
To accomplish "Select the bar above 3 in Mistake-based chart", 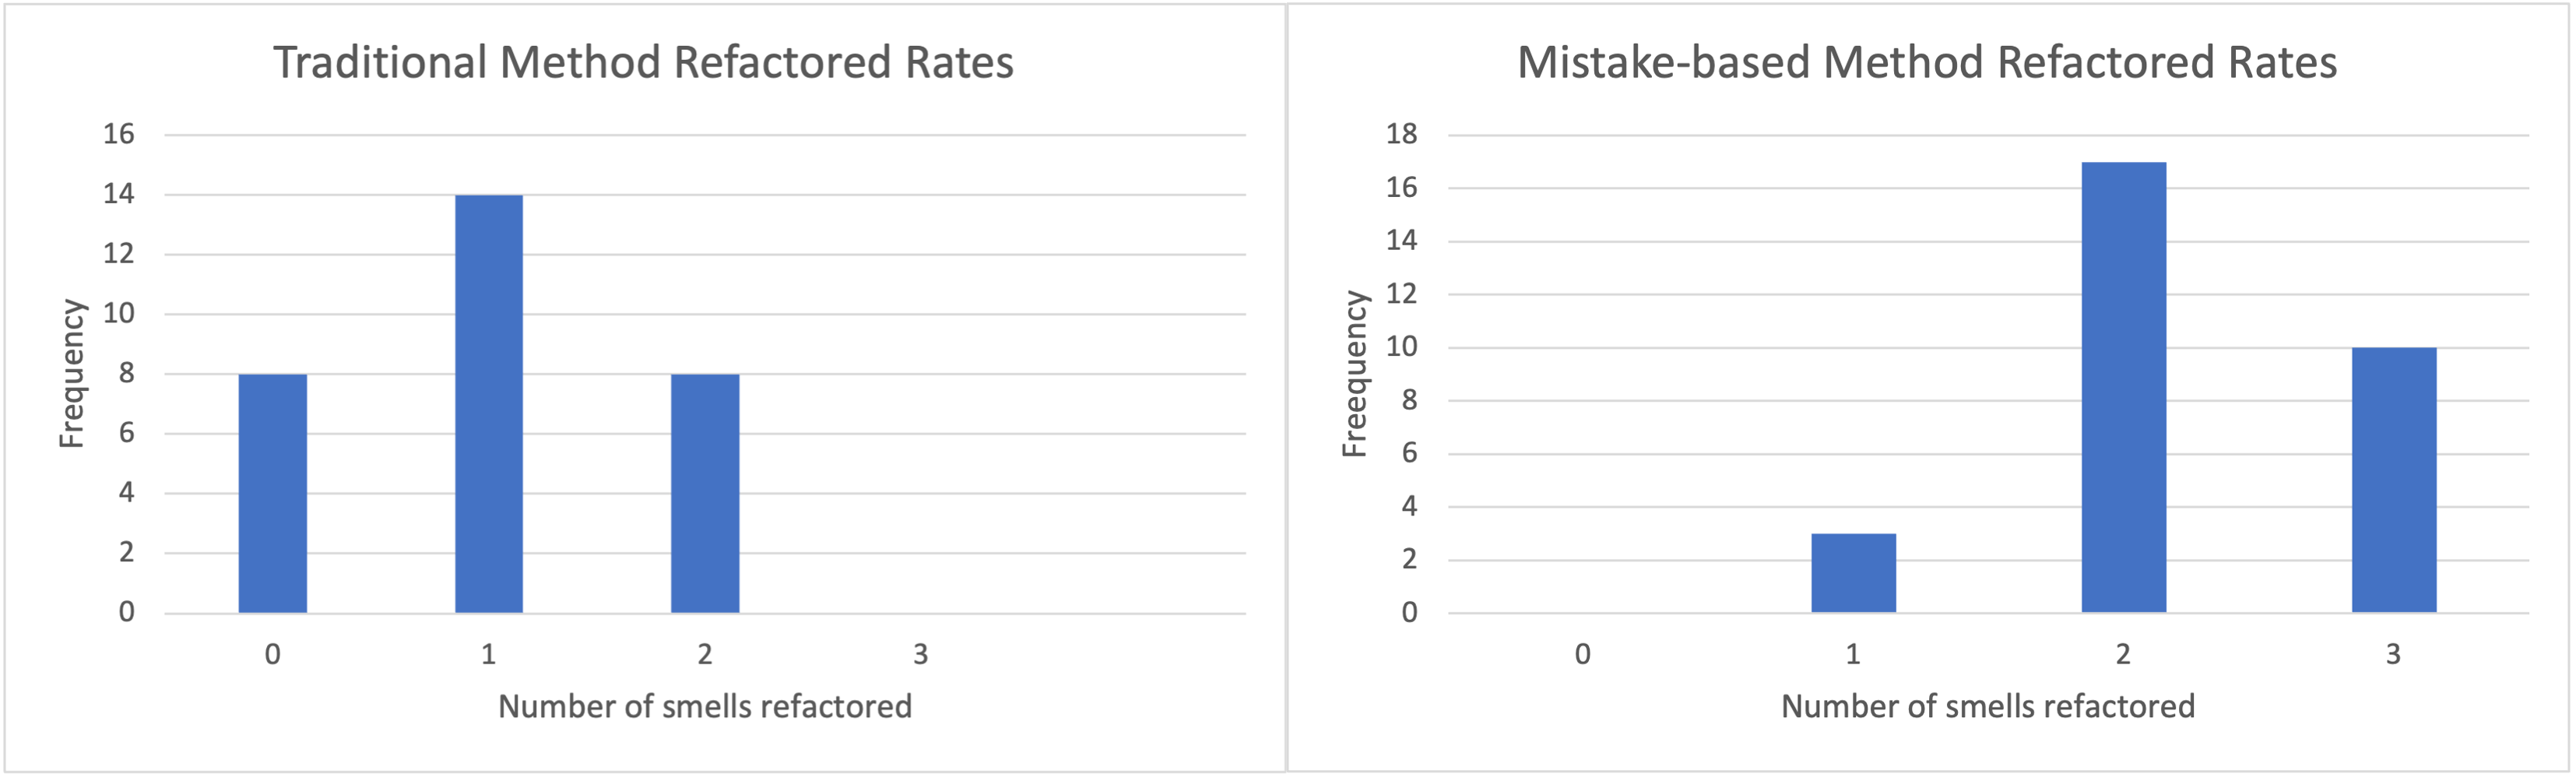I will [2393, 480].
